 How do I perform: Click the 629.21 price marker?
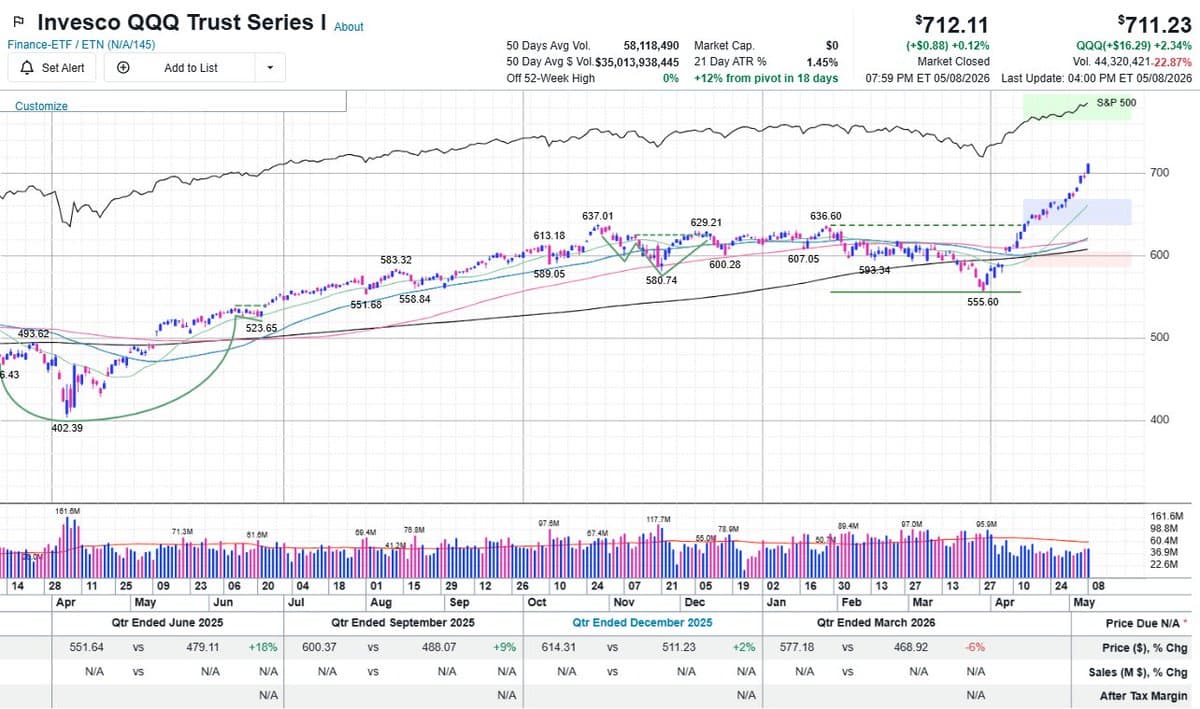706,222
